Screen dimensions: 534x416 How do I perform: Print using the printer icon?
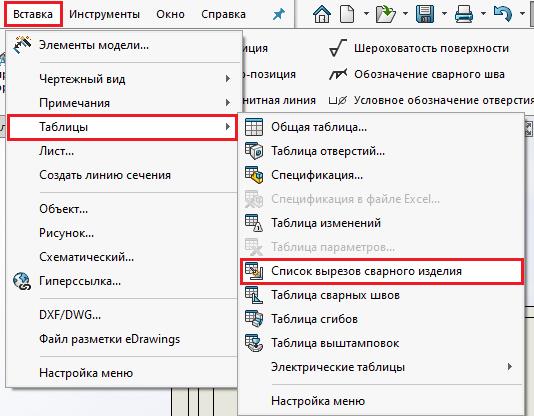click(x=464, y=14)
